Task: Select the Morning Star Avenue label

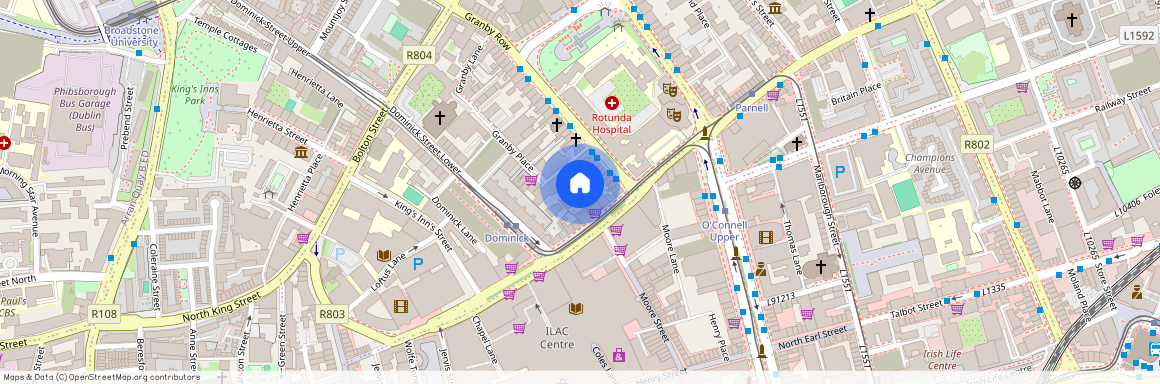Action: click(18, 201)
